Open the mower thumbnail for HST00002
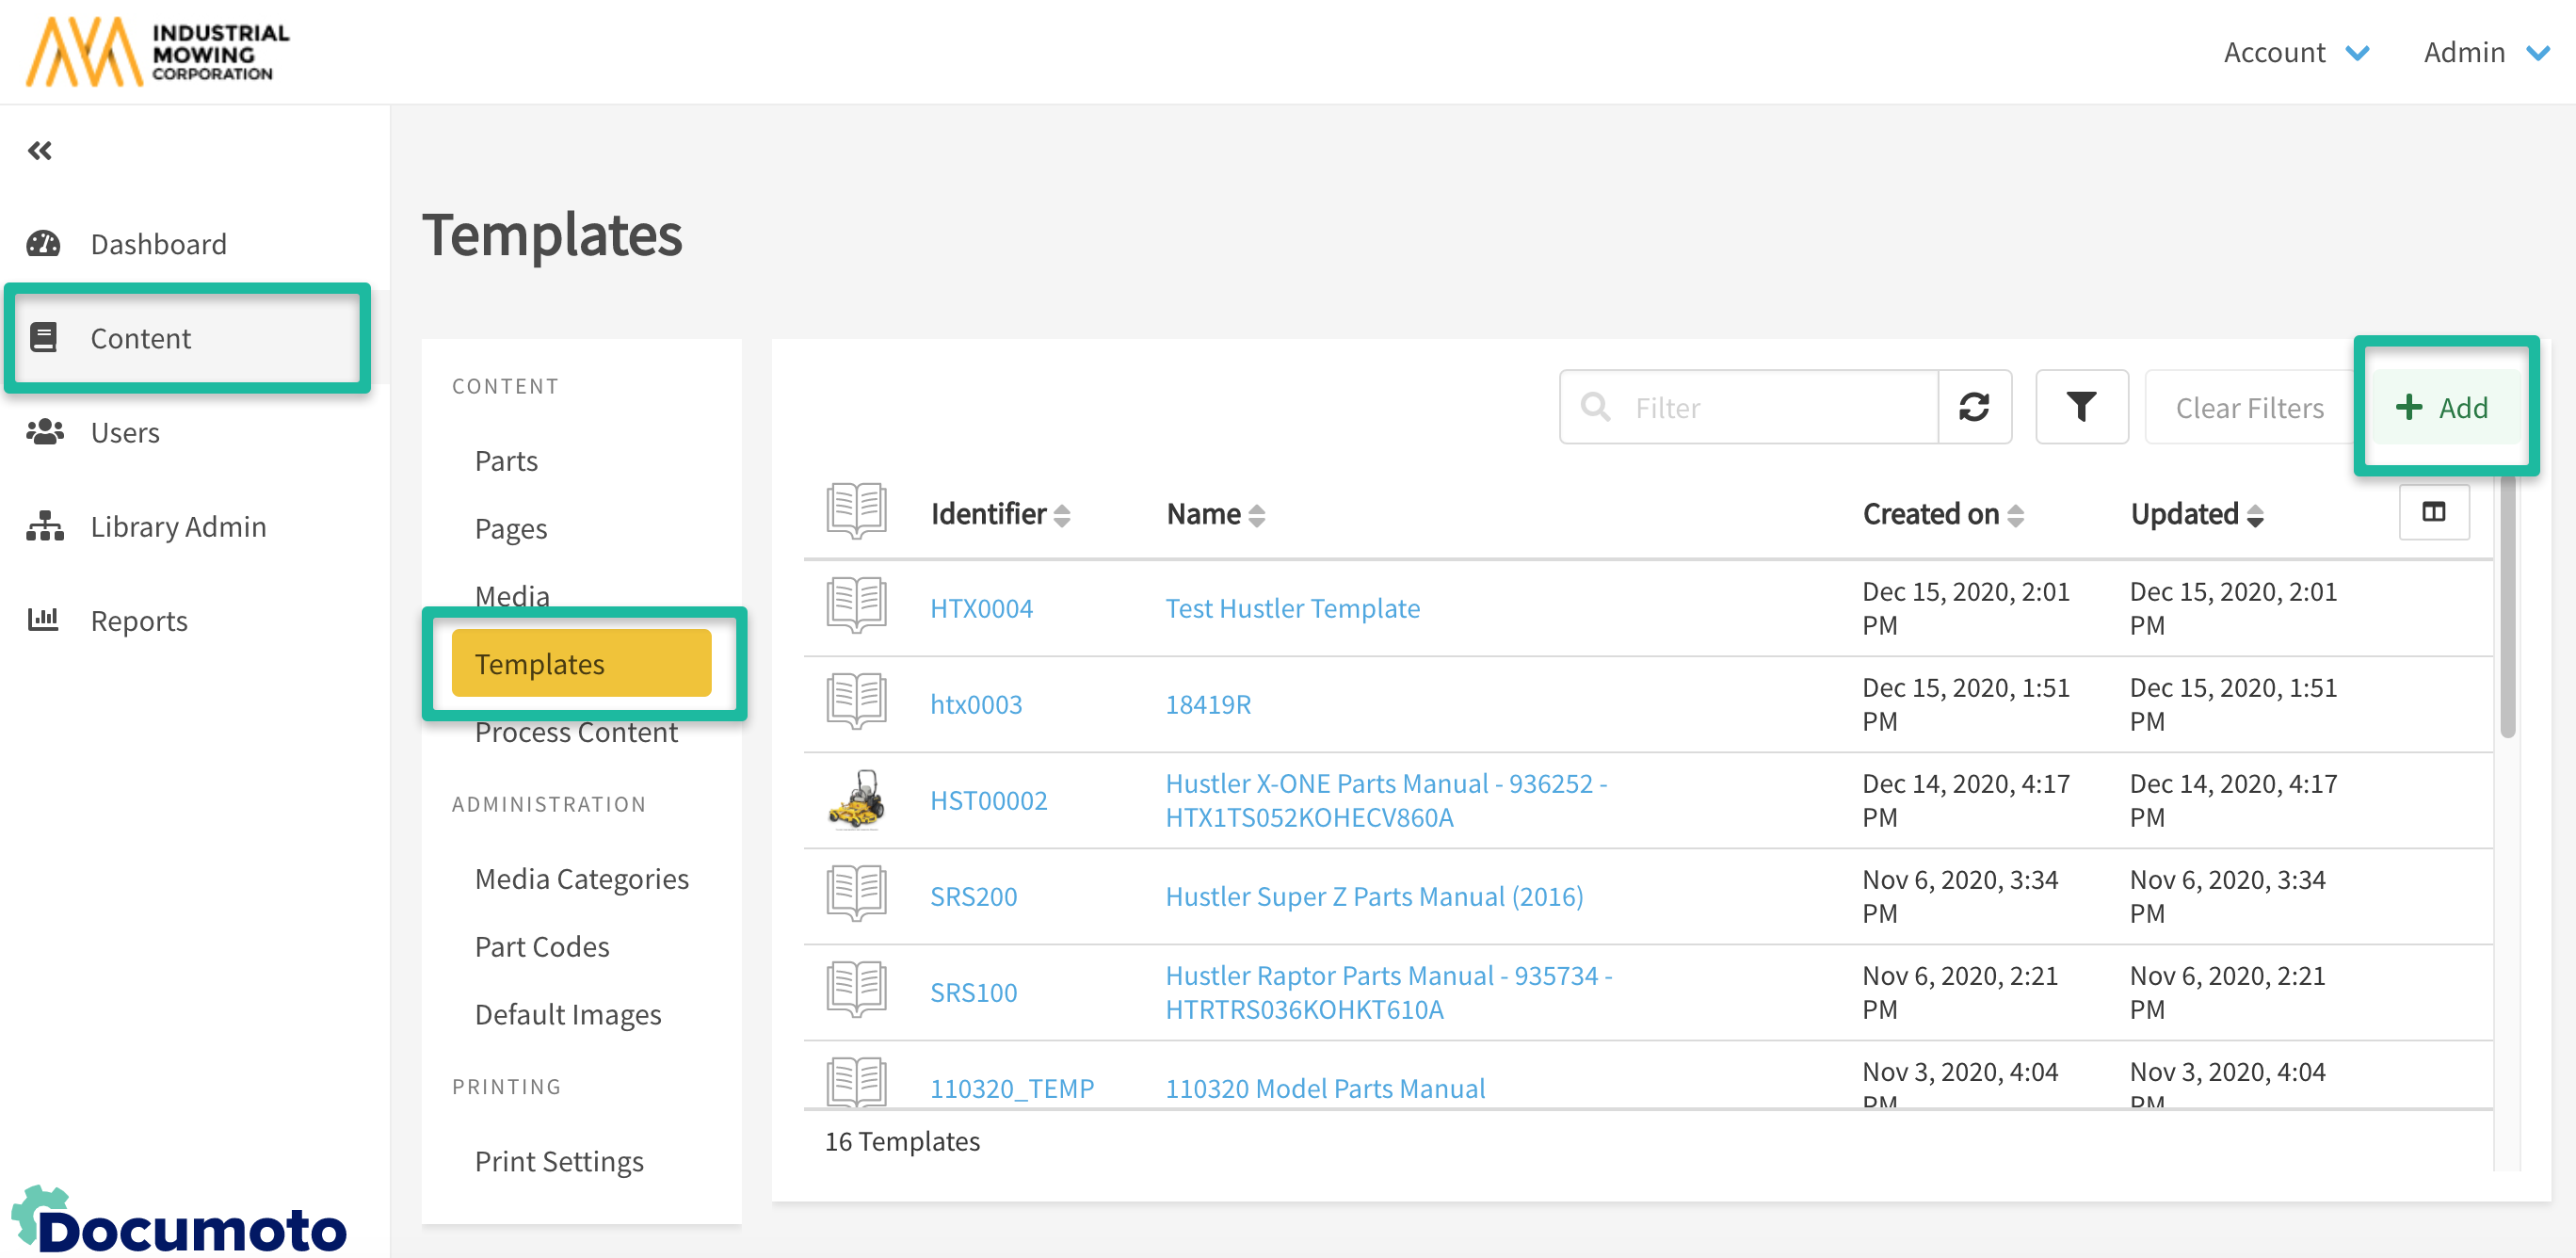Image resolution: width=2576 pixels, height=1258 pixels. [x=856, y=799]
